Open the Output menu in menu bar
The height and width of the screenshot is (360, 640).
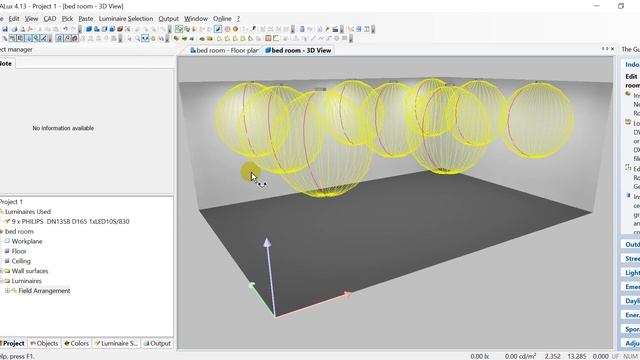tap(169, 19)
